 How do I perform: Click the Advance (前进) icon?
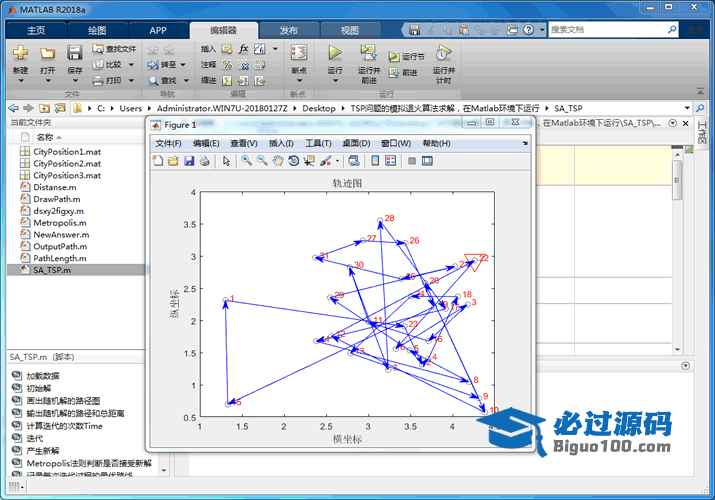point(404,72)
